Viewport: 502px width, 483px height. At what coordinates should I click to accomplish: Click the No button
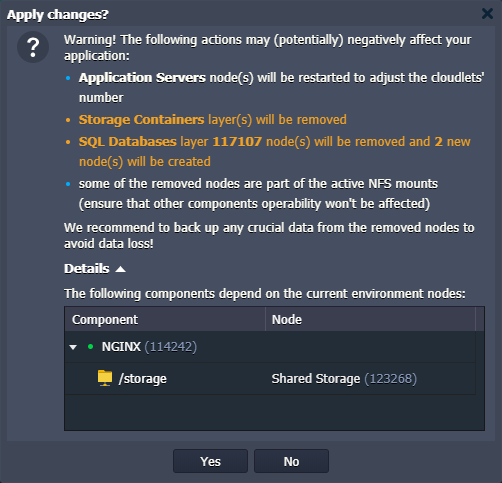coord(291,461)
